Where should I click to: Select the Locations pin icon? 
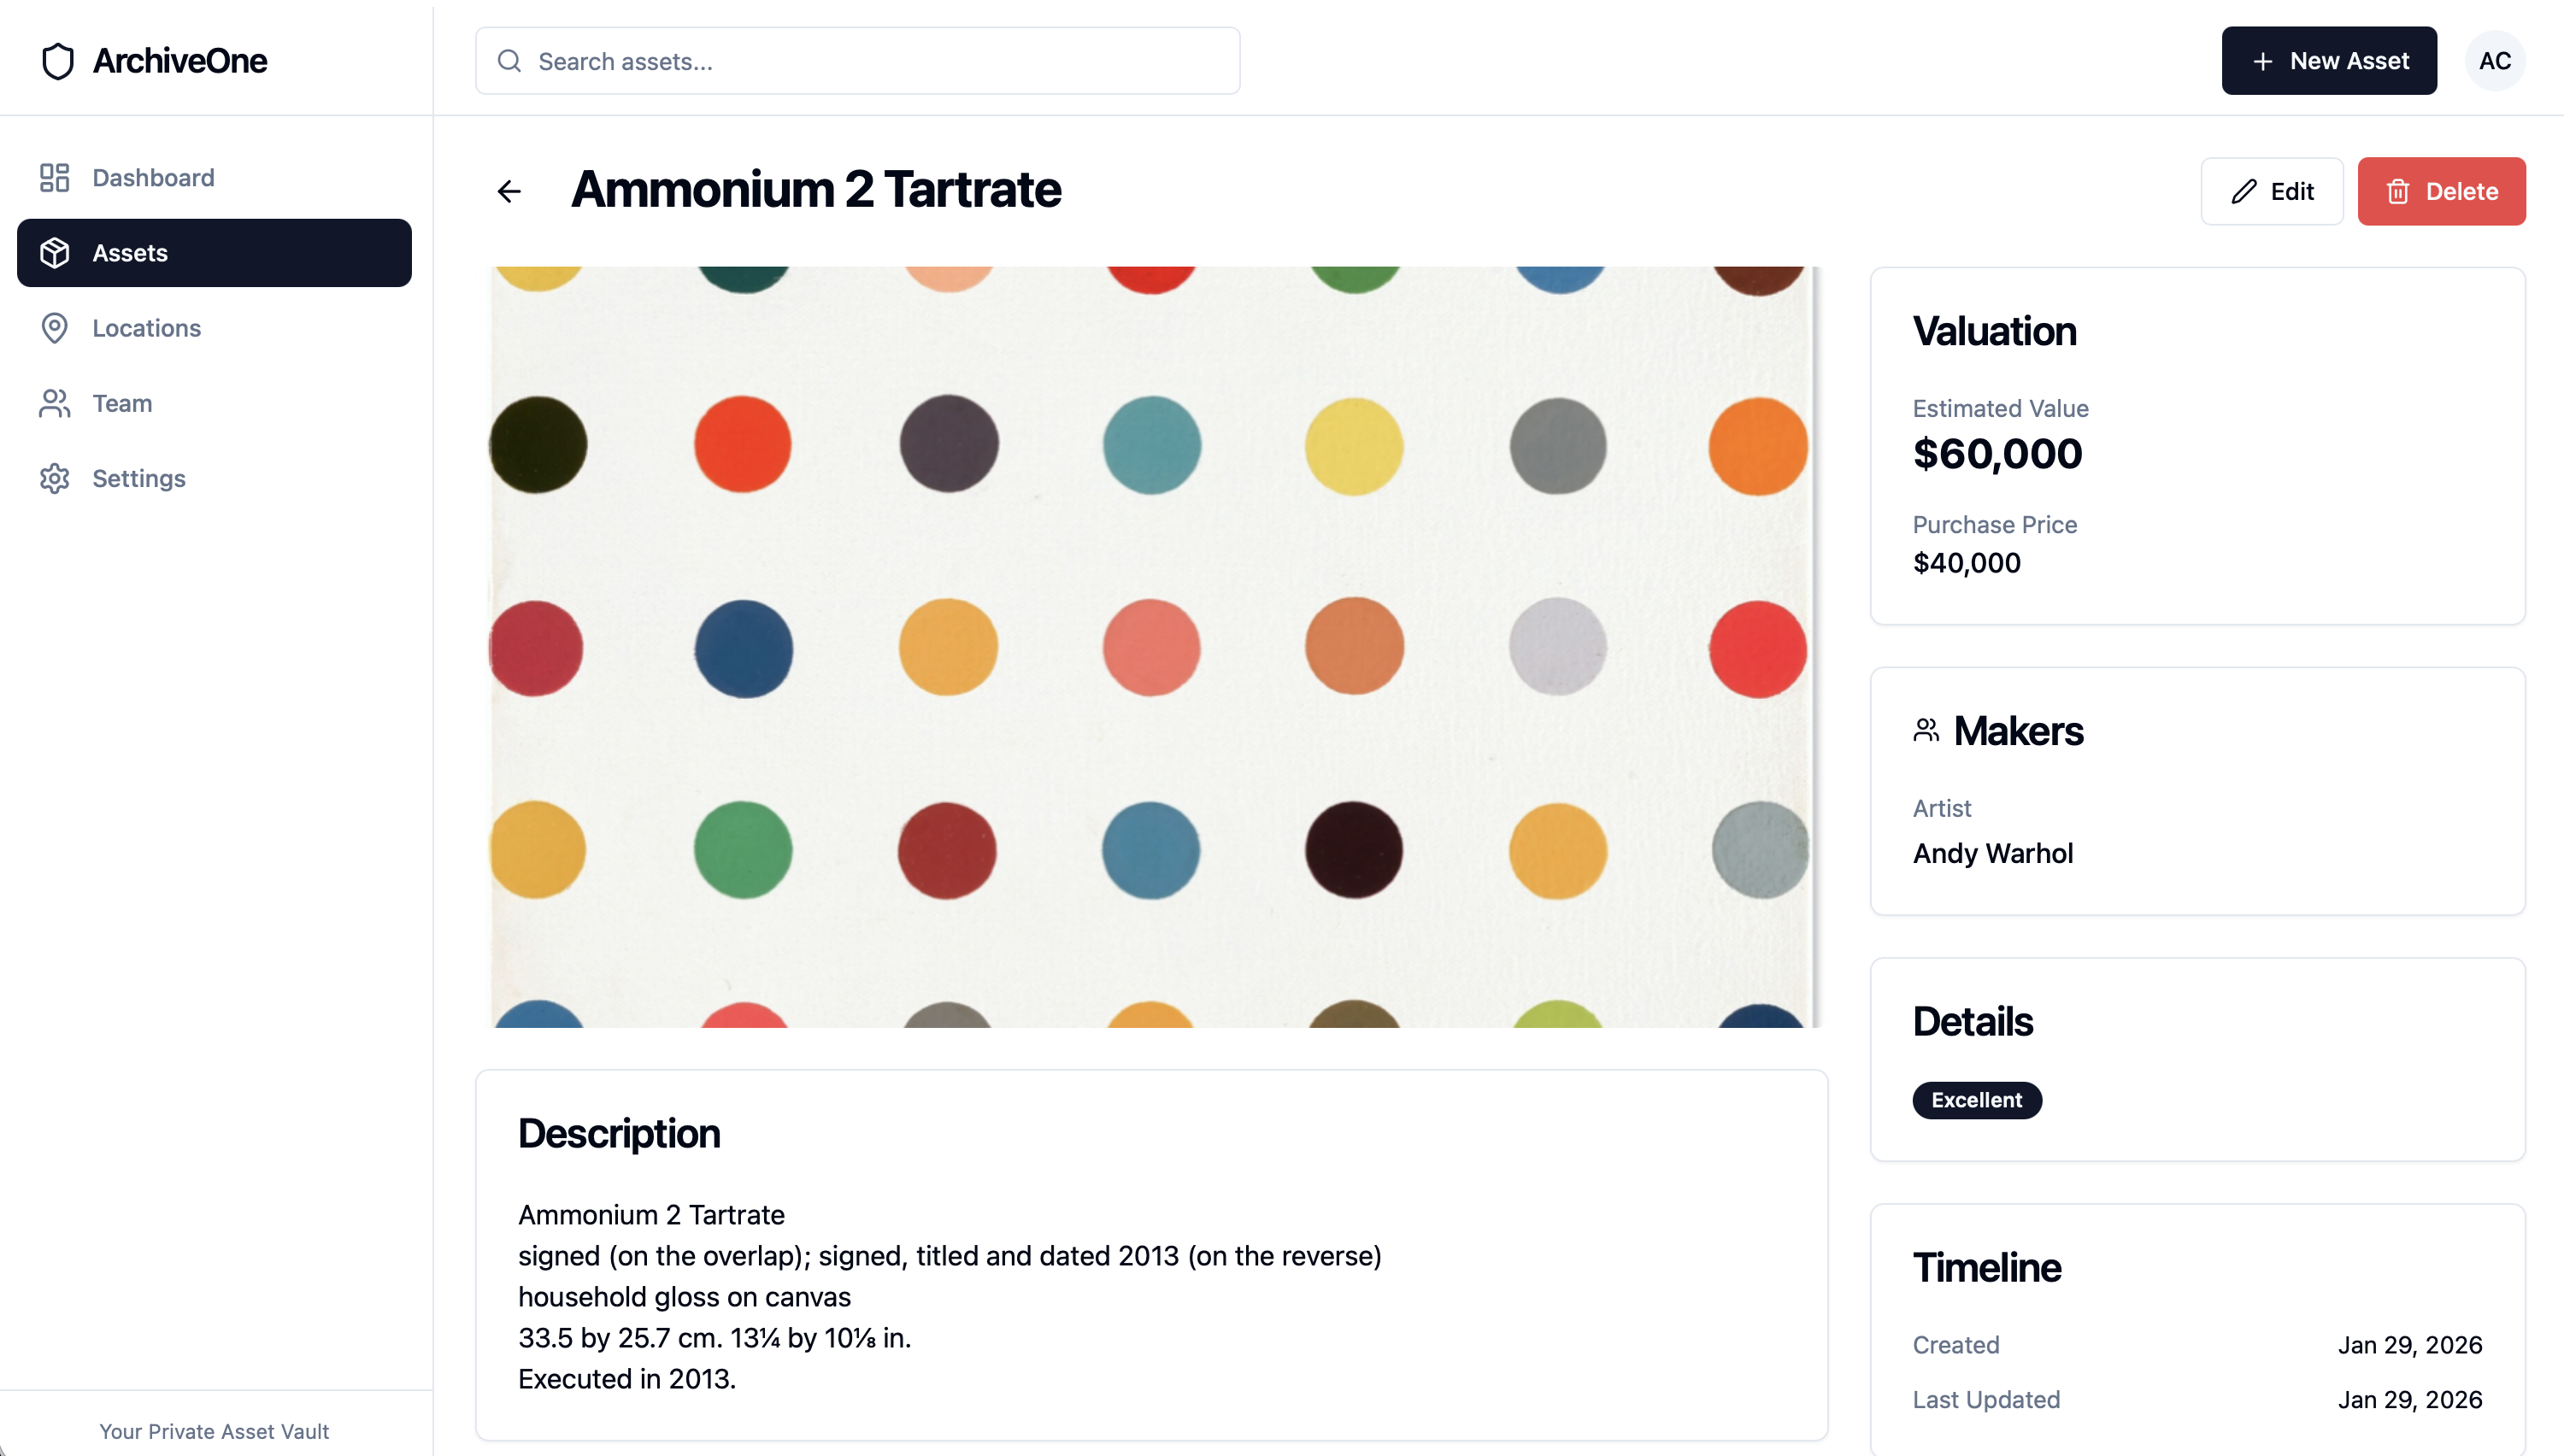[54, 328]
